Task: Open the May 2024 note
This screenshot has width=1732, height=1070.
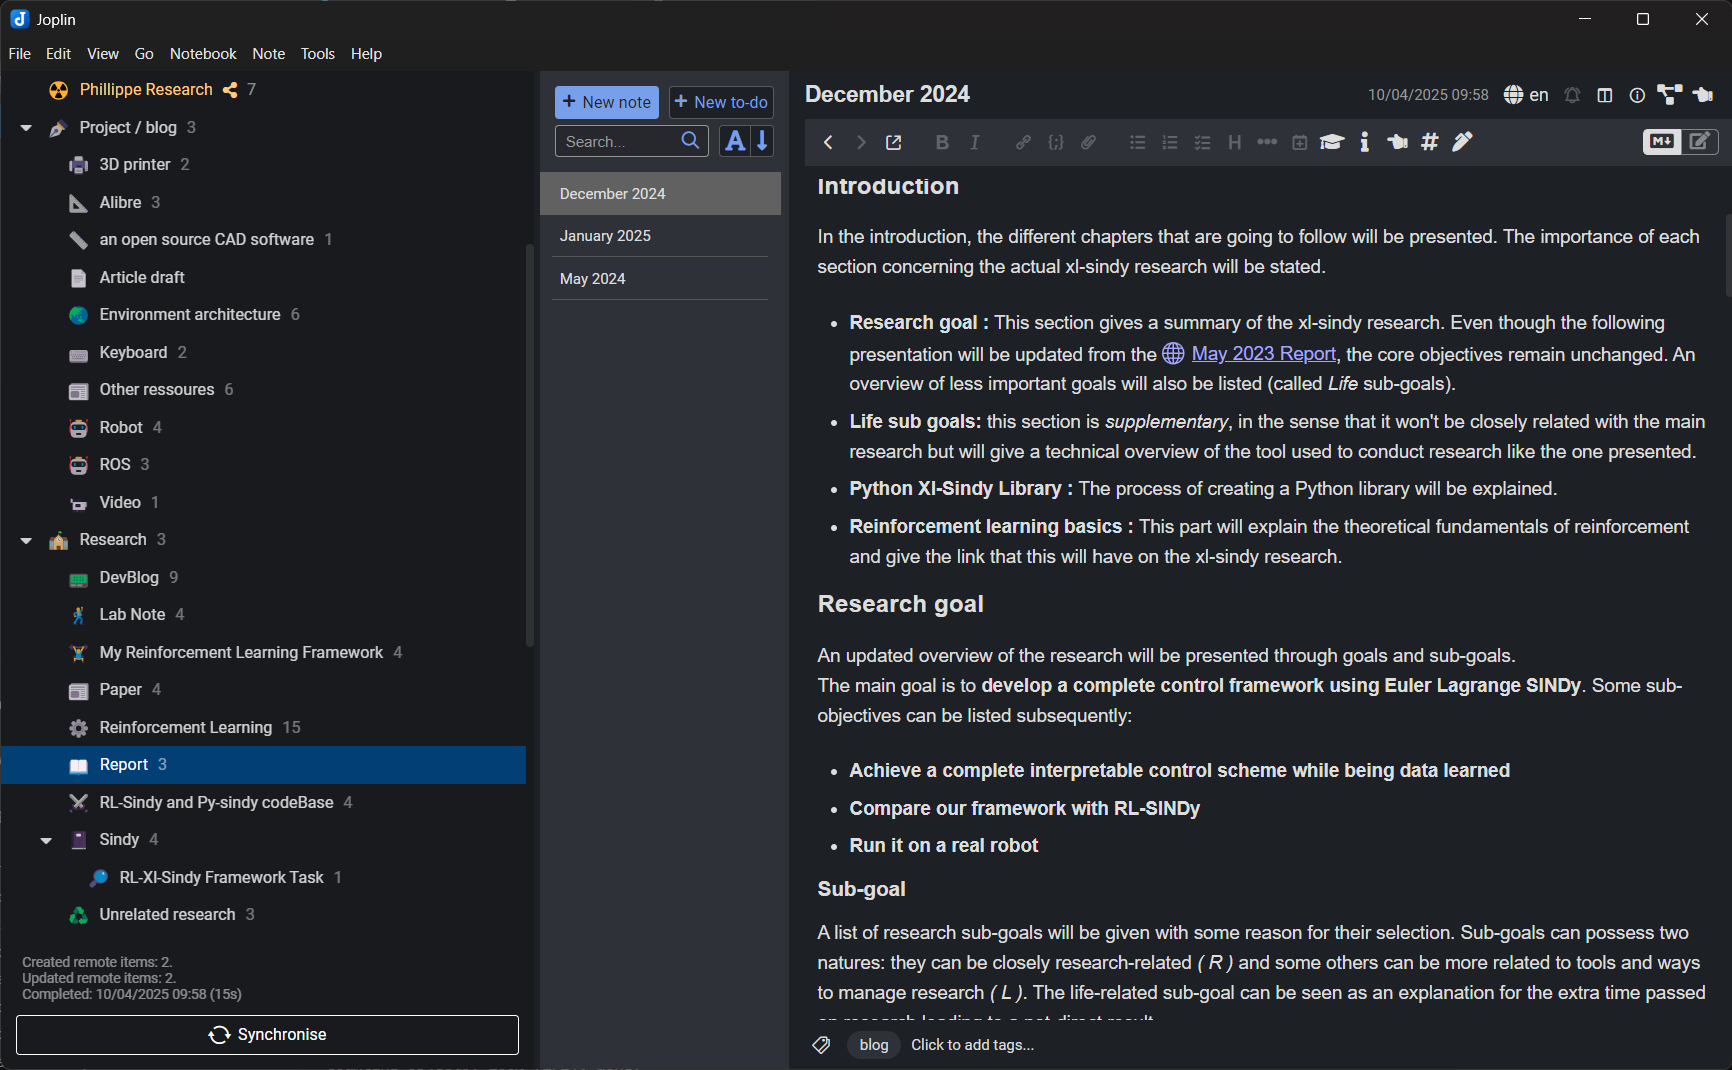Action: click(660, 279)
